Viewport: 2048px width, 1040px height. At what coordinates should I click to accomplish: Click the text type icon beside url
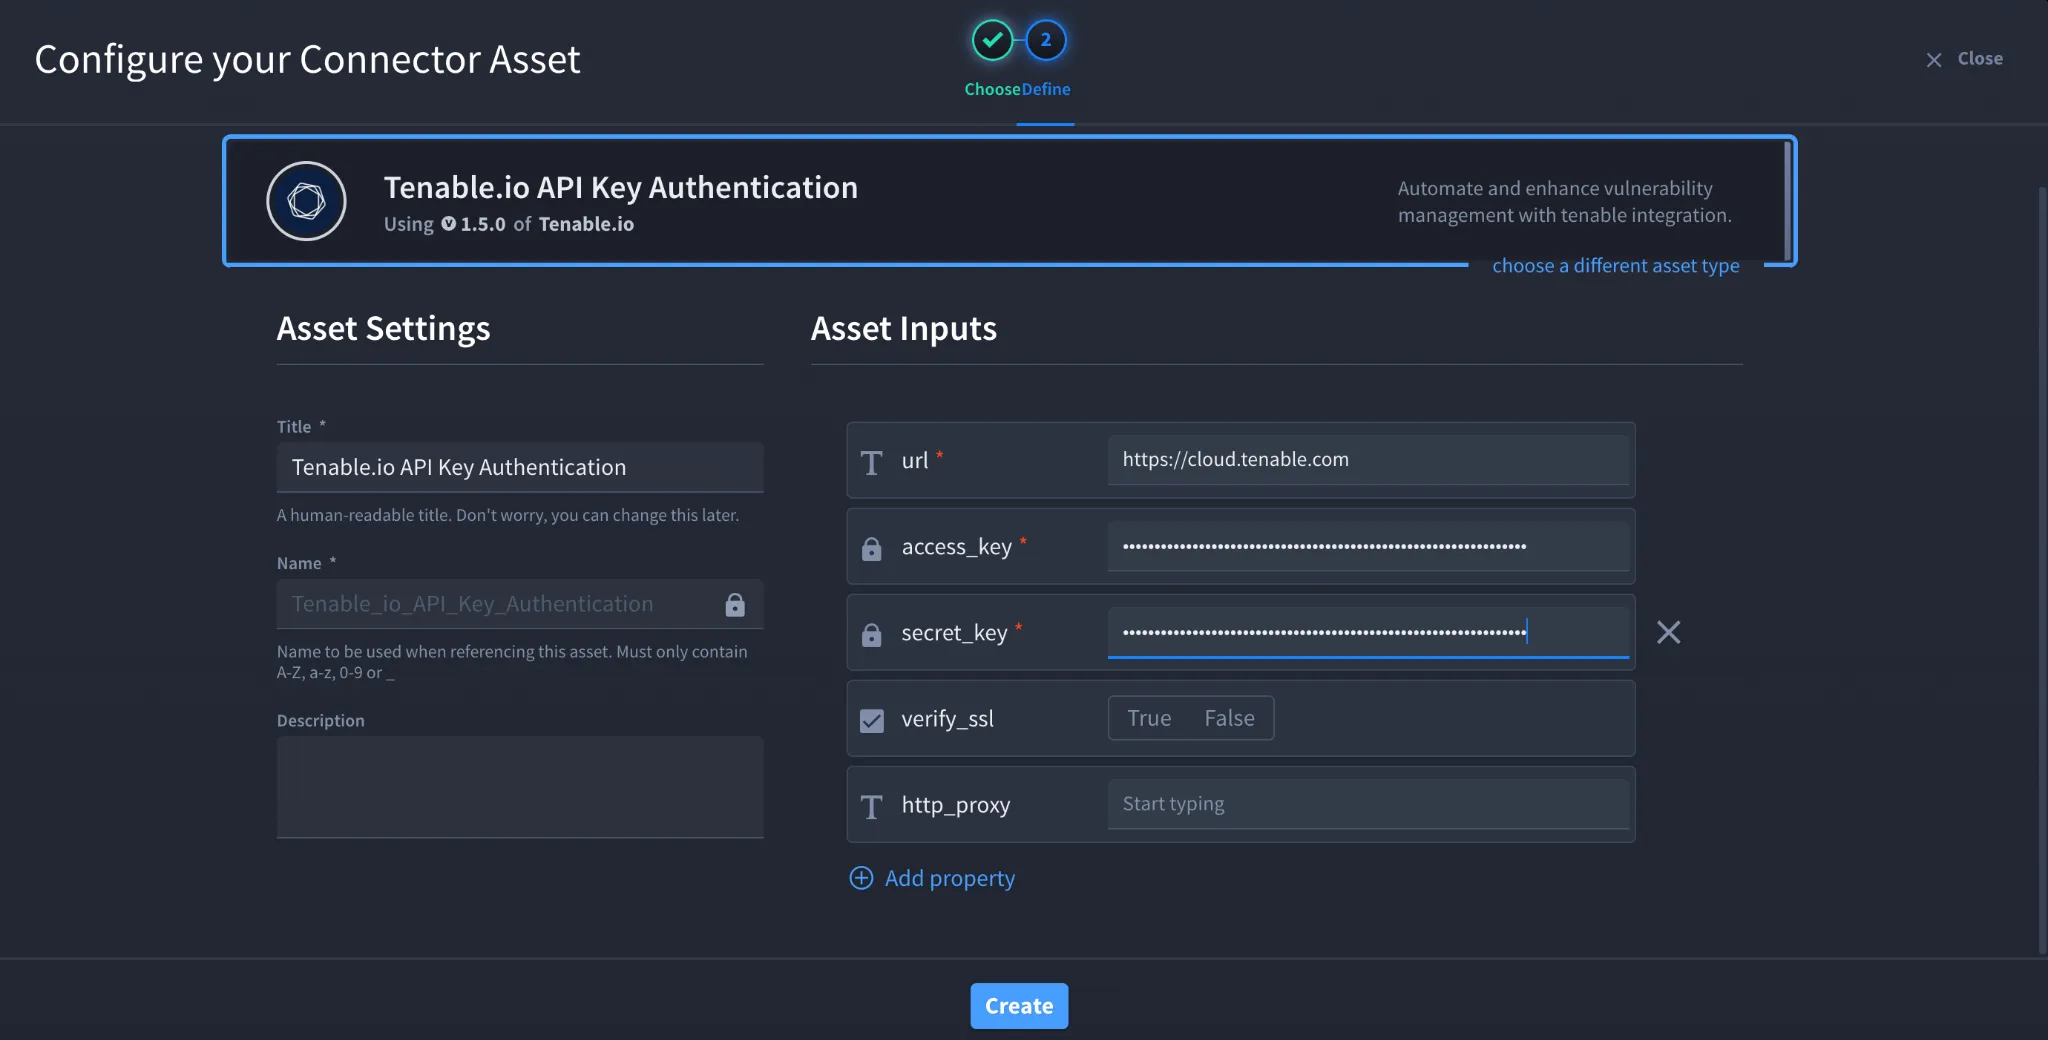coord(871,462)
